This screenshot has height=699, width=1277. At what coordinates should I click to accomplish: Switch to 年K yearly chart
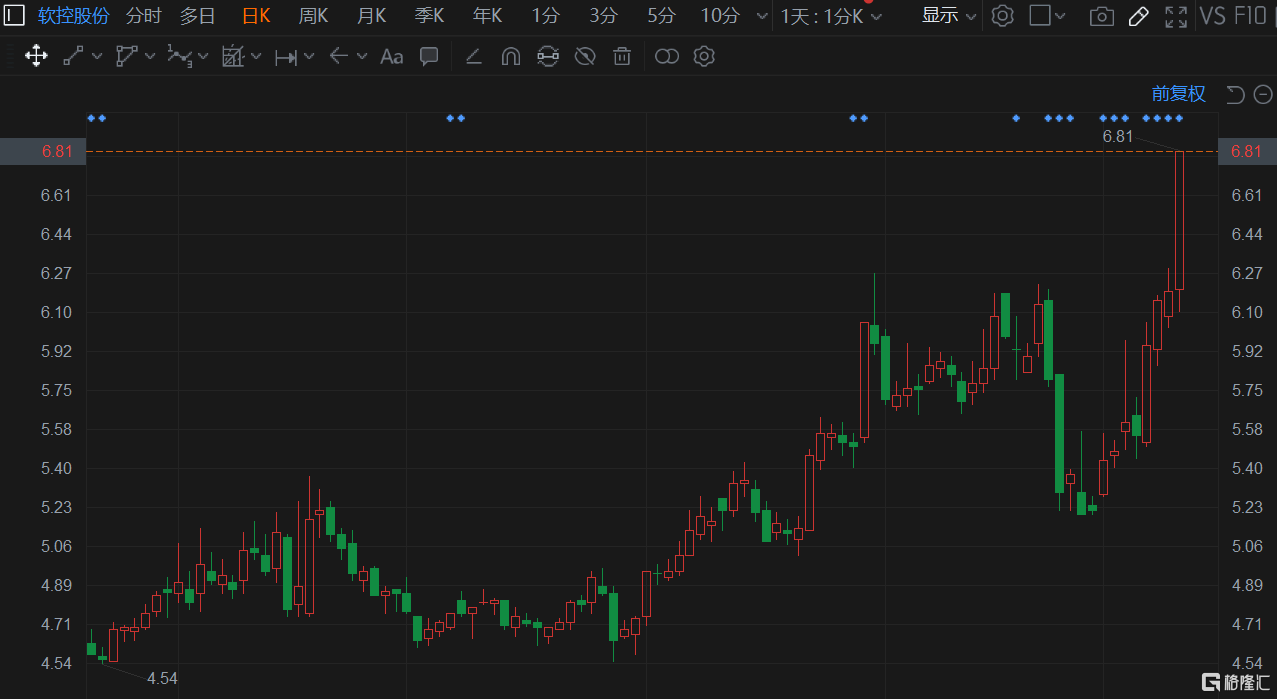(487, 16)
